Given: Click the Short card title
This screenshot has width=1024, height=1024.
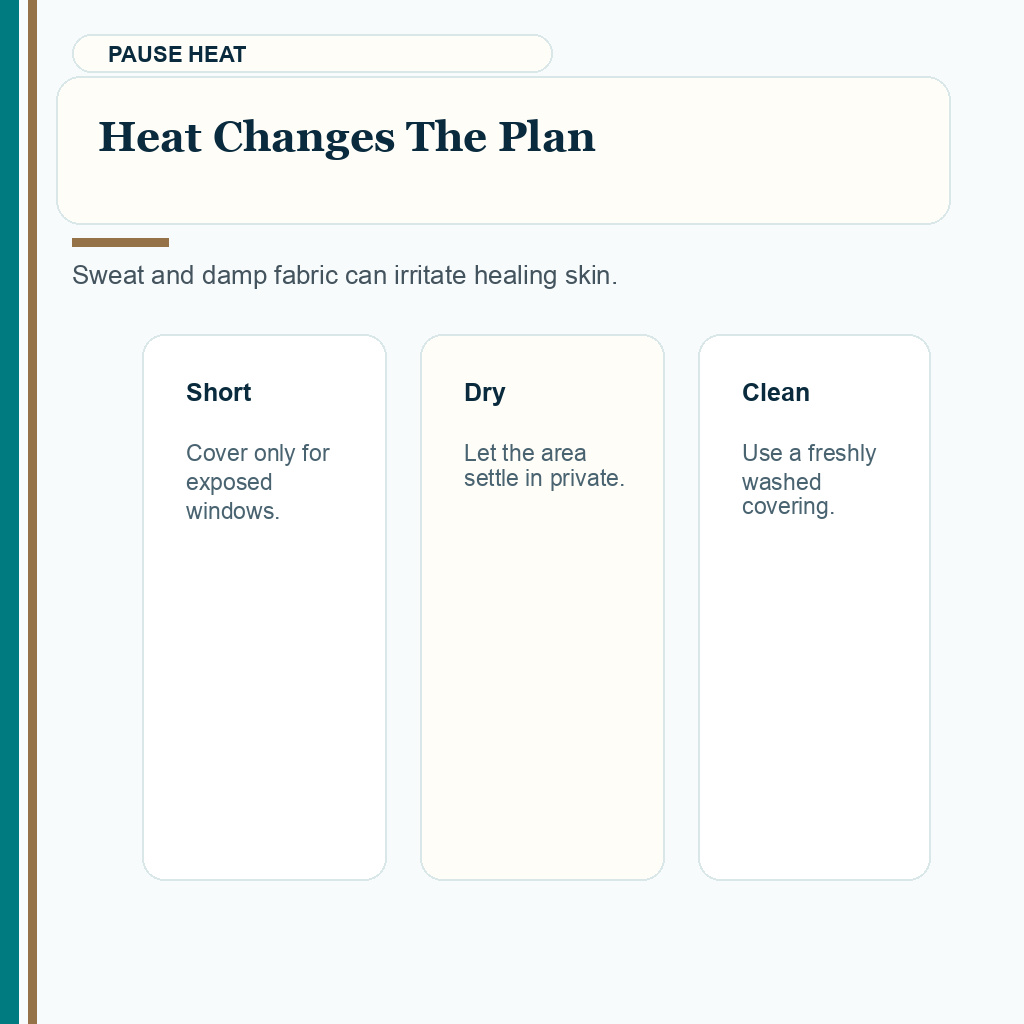Looking at the screenshot, I should coord(219,392).
